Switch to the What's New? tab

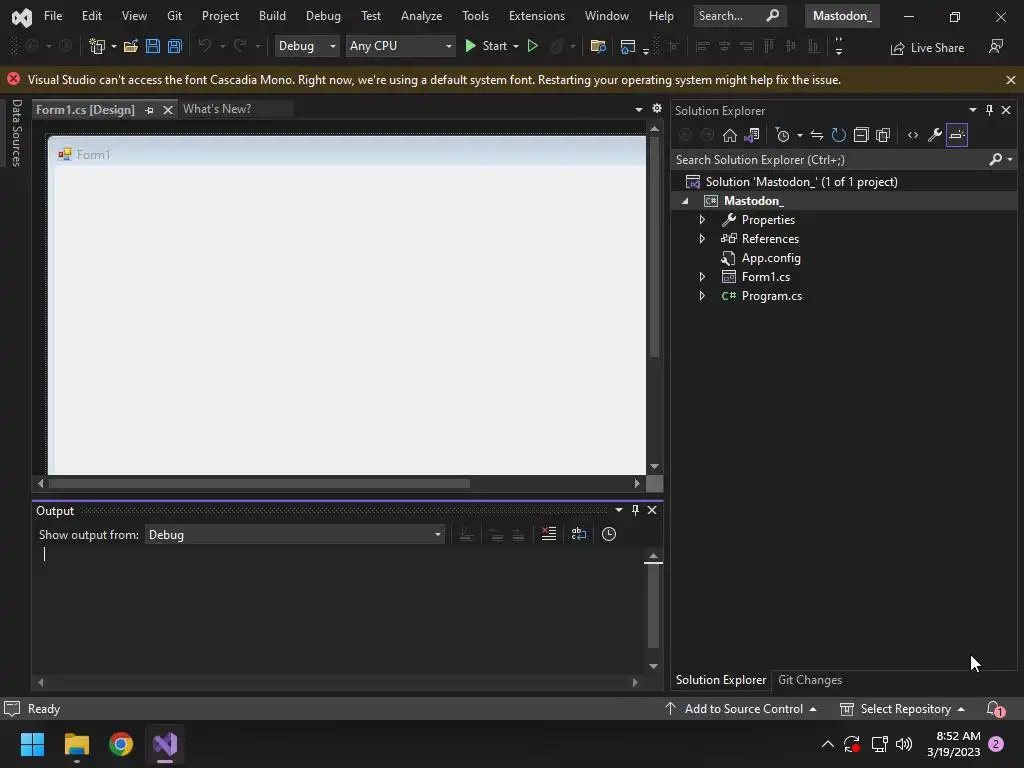[x=217, y=109]
